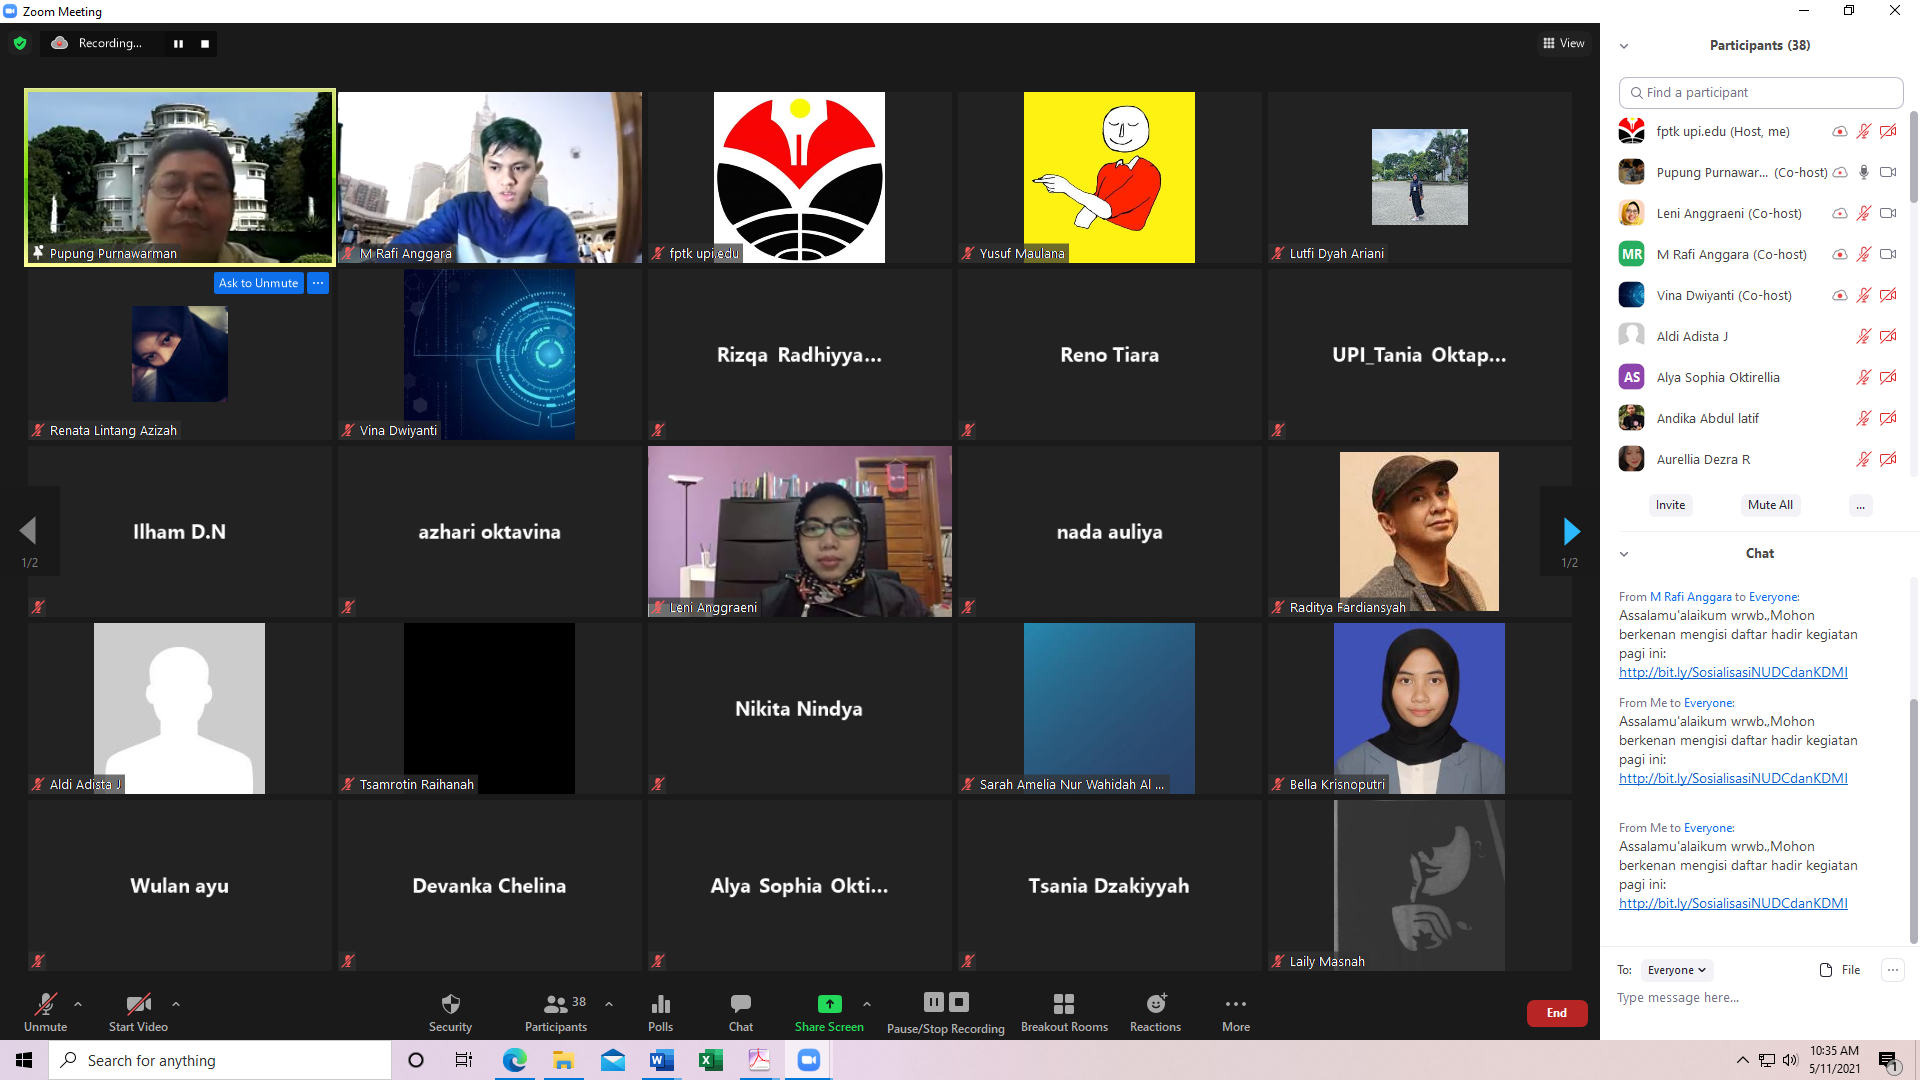Click Ask to Unmute on Renata's tile
The width and height of the screenshot is (1920, 1080).
point(258,283)
